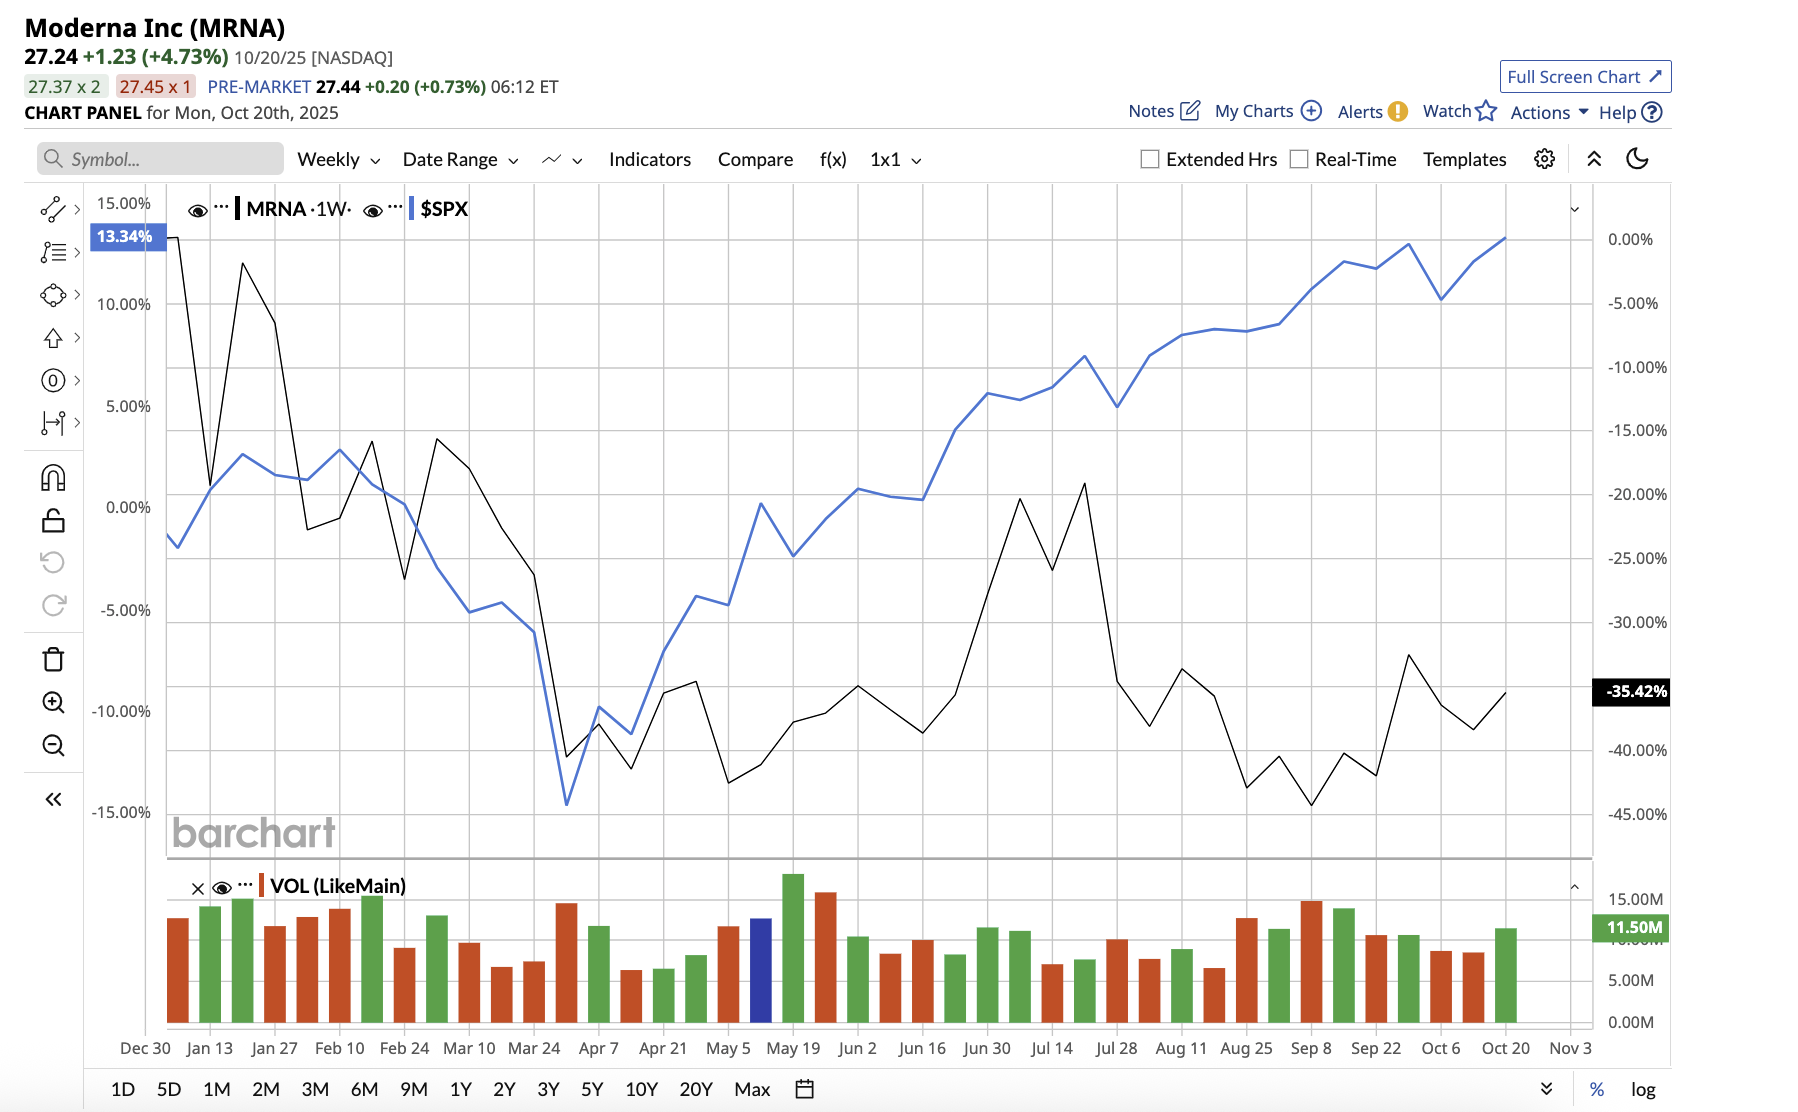The width and height of the screenshot is (1798, 1112).
Task: Open MRNA series options menu
Action: 221,207
